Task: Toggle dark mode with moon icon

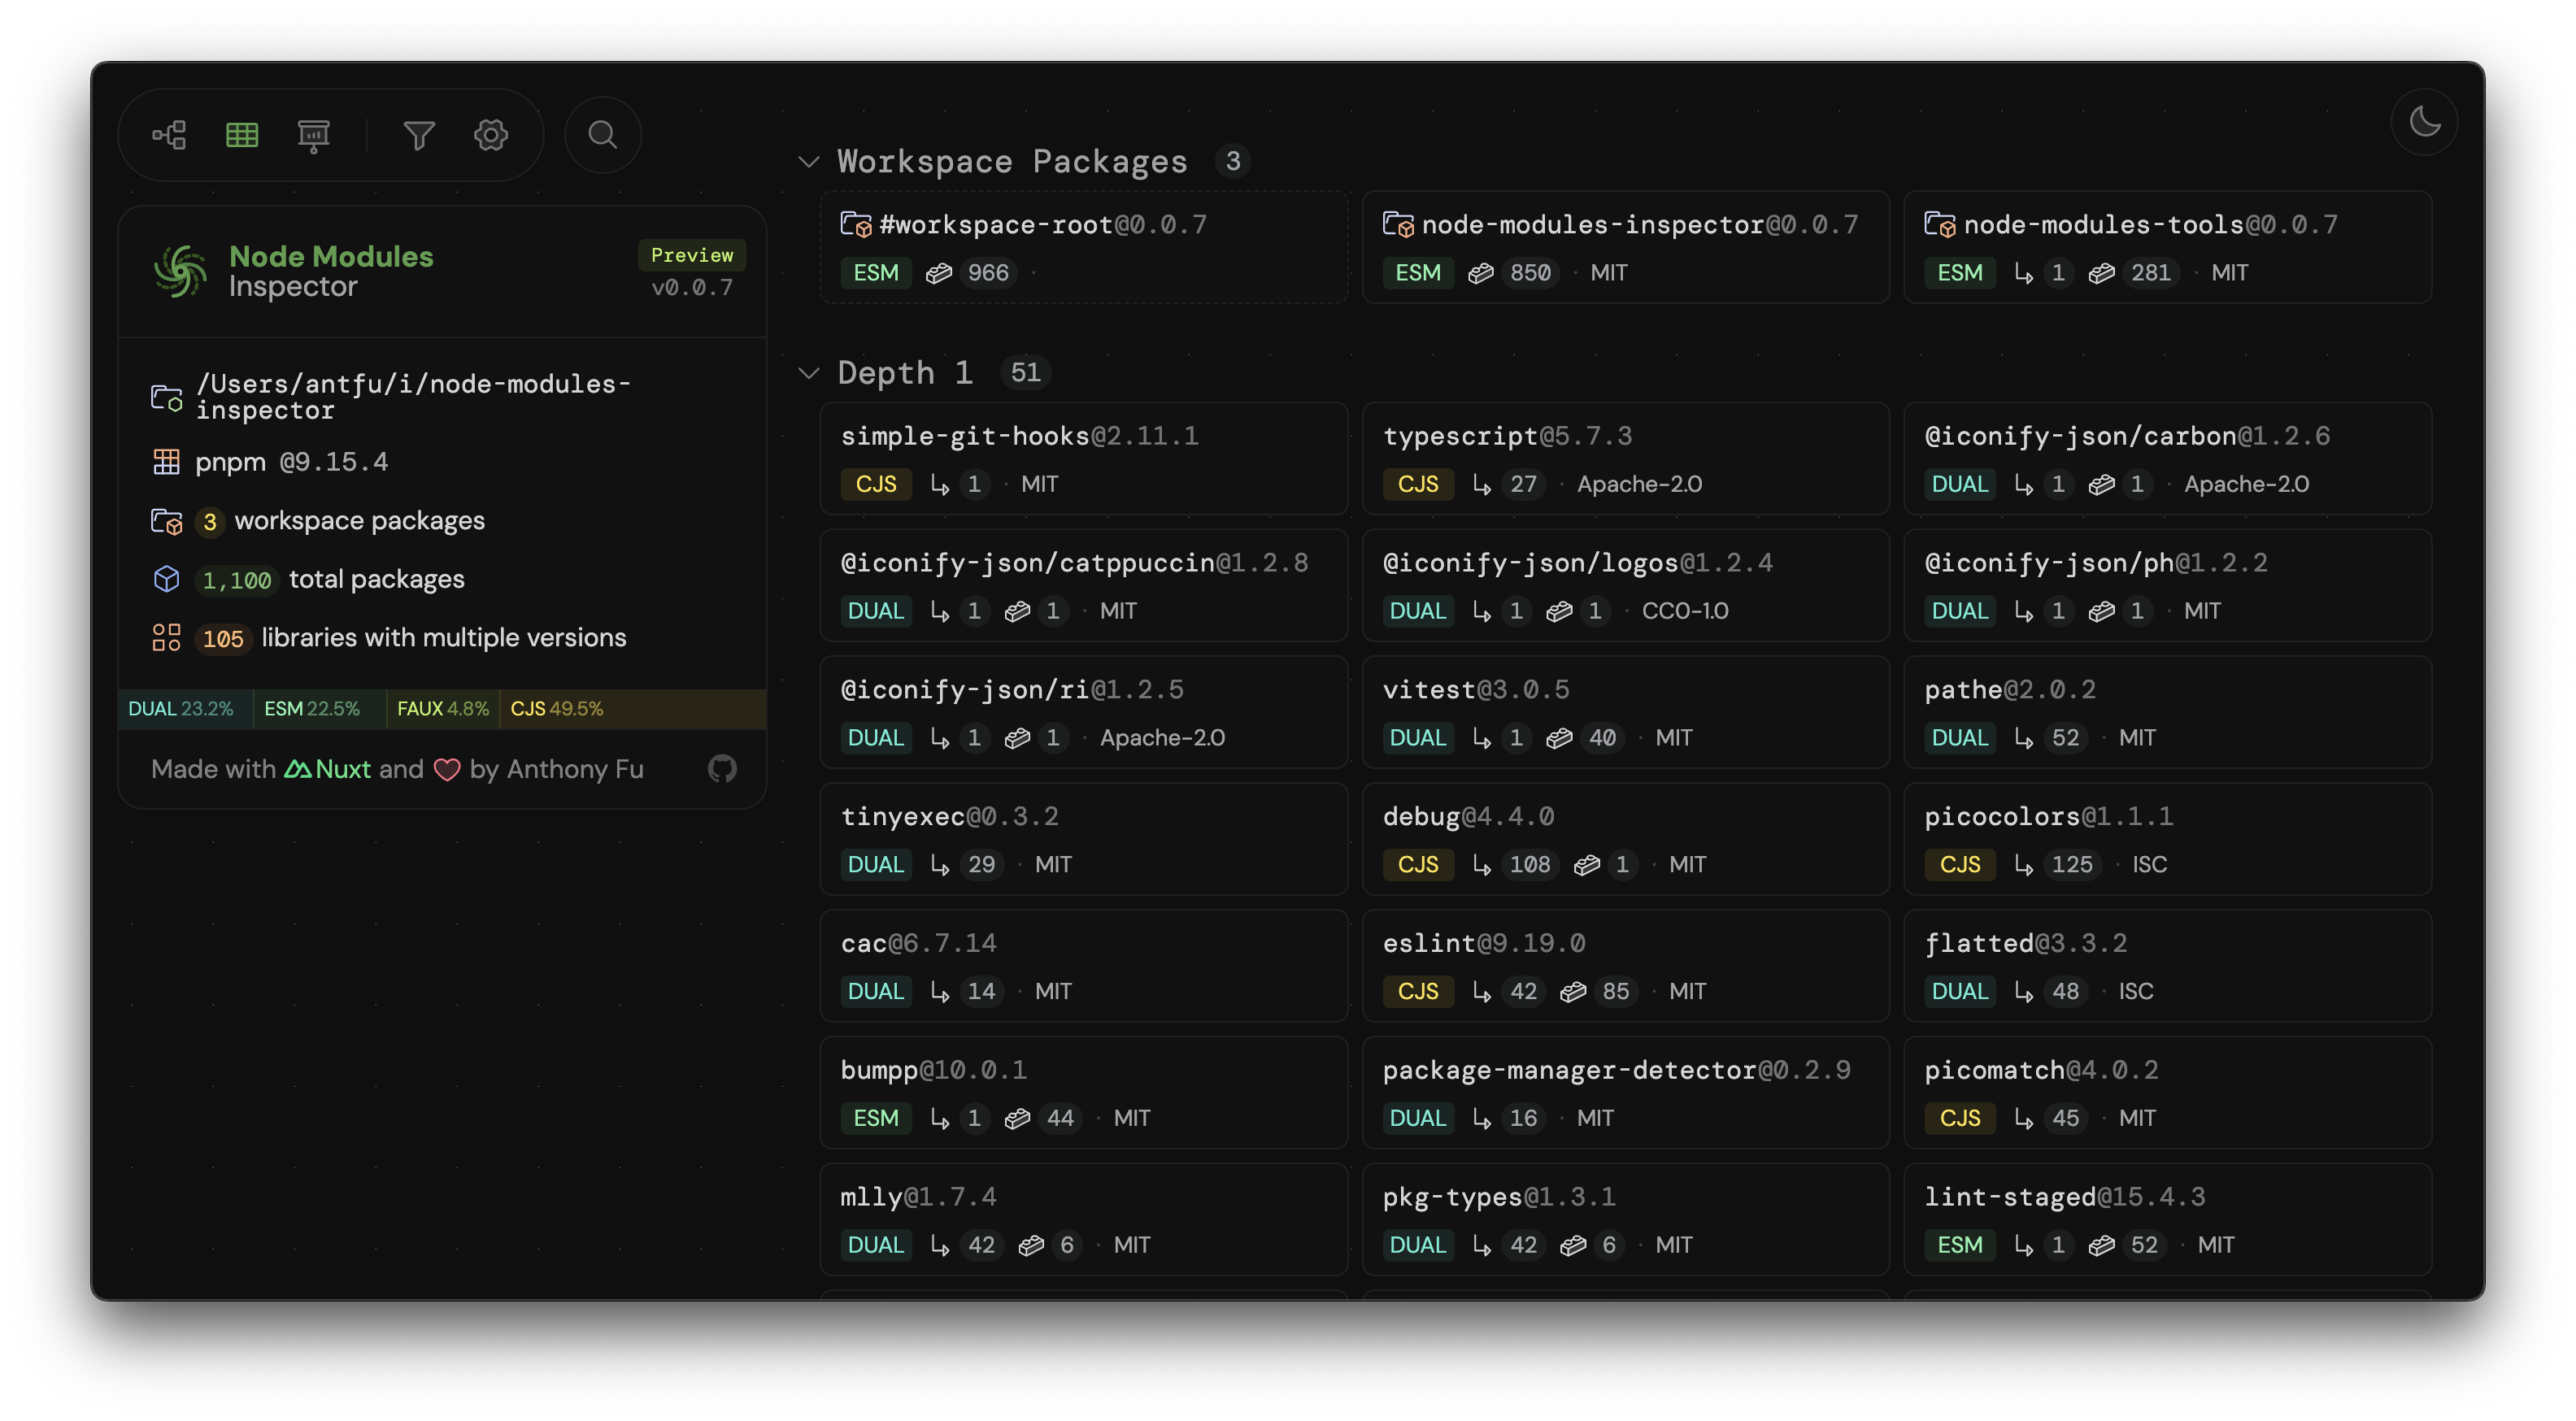Action: (2424, 122)
